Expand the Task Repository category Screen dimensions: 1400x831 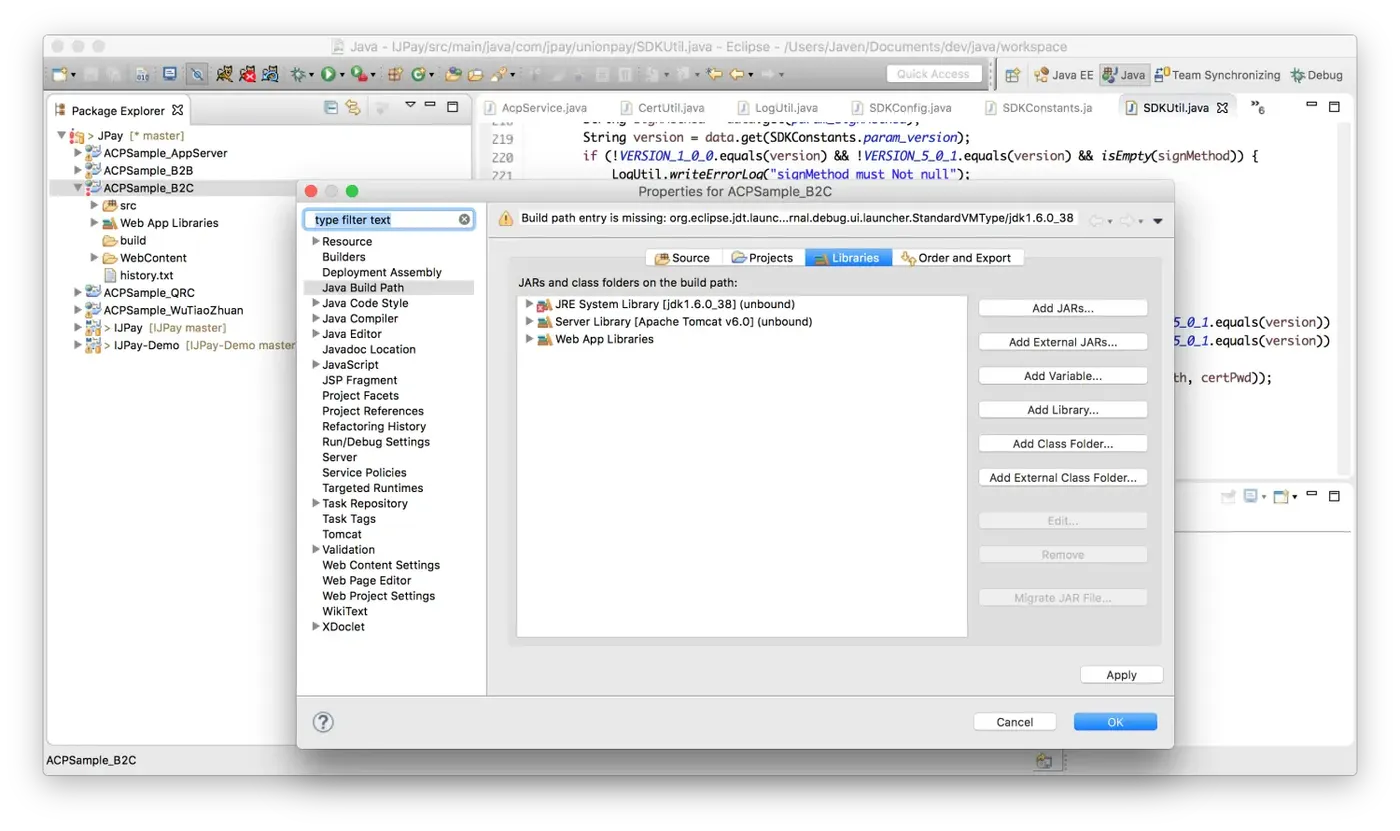[316, 504]
